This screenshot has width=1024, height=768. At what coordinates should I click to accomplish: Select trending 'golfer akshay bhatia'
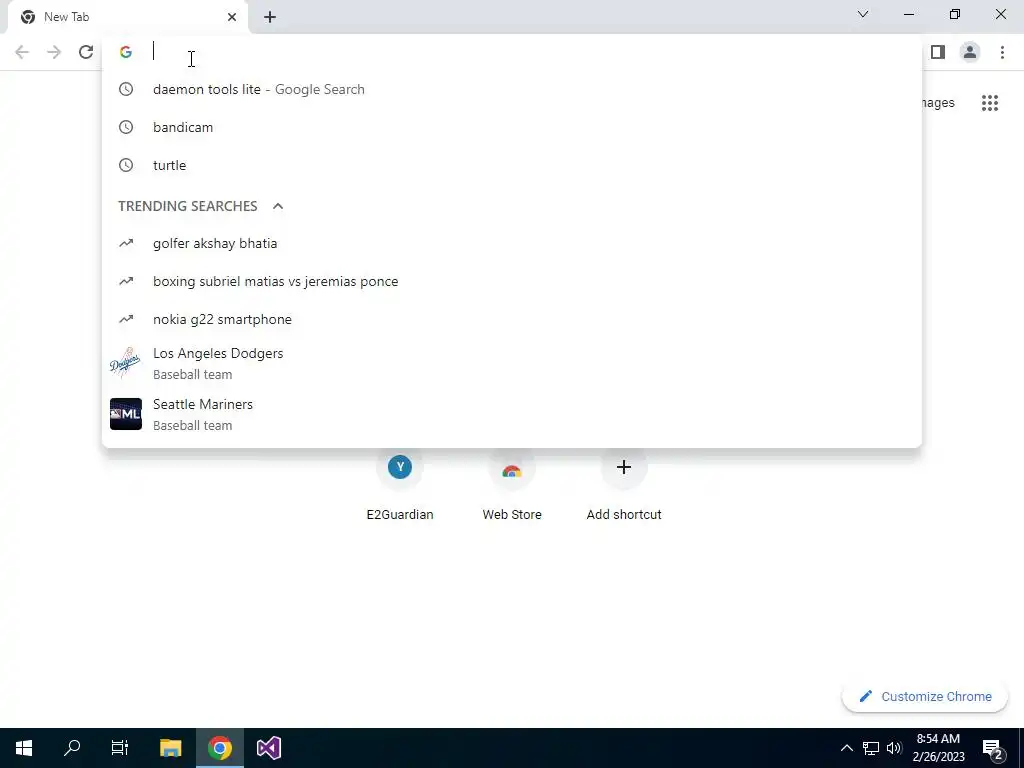(512, 244)
